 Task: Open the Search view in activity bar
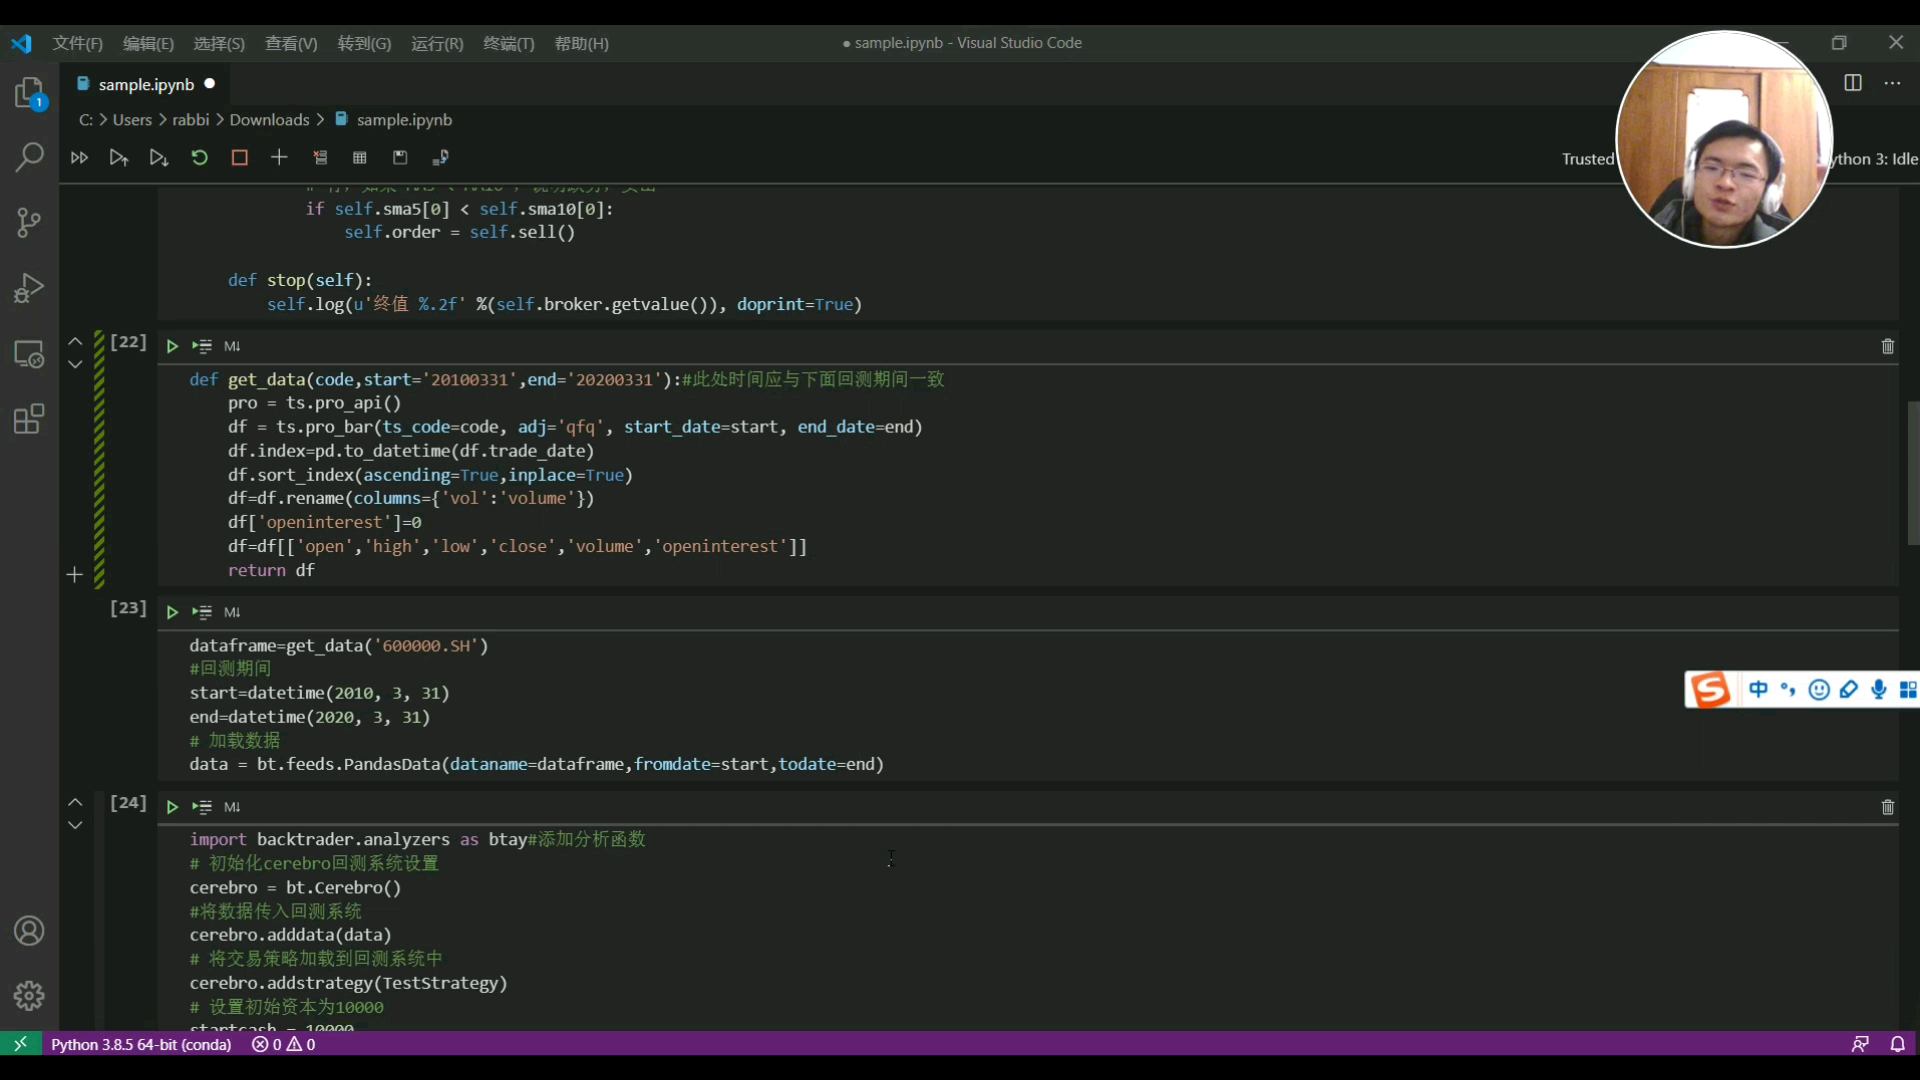tap(29, 157)
